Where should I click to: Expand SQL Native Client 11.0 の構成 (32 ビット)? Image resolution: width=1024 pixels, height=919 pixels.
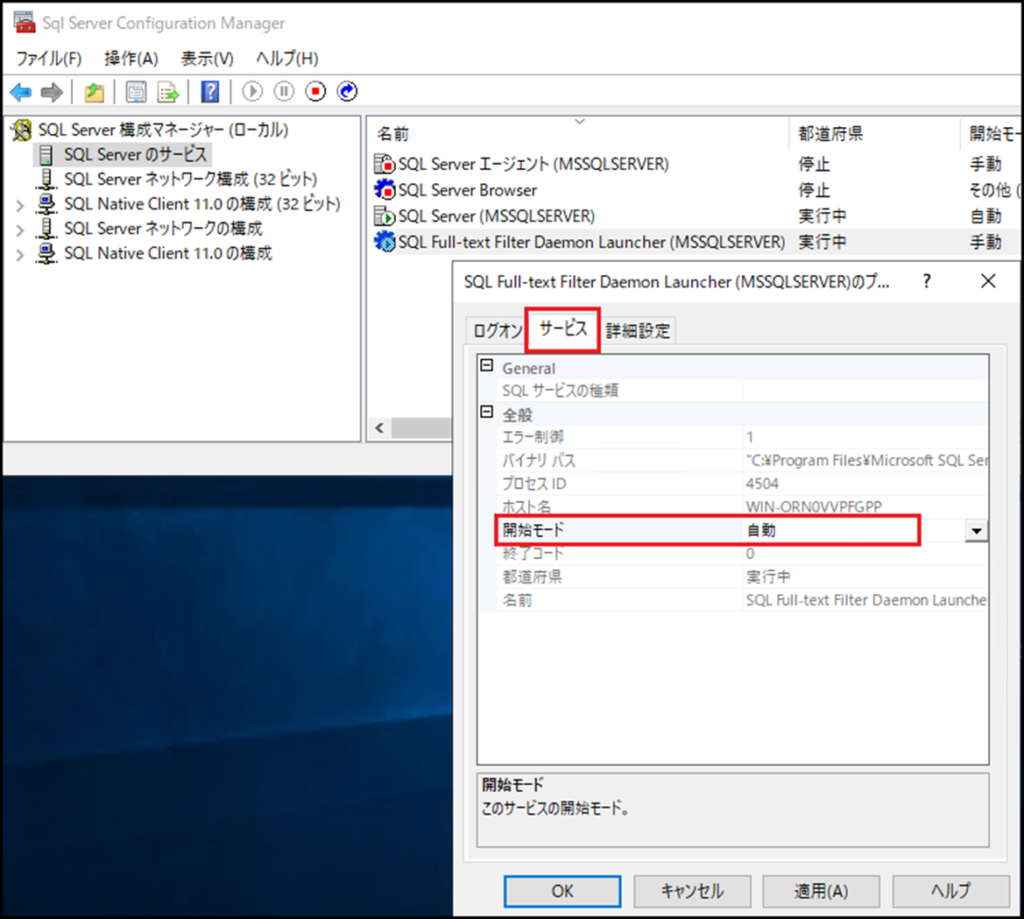[20, 206]
